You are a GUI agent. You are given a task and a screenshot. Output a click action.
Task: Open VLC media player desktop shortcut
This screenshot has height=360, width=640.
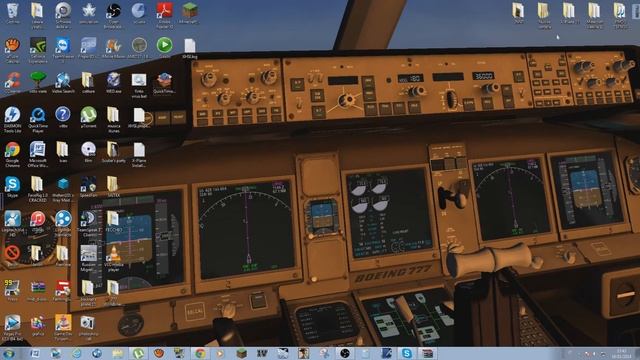pos(113,259)
